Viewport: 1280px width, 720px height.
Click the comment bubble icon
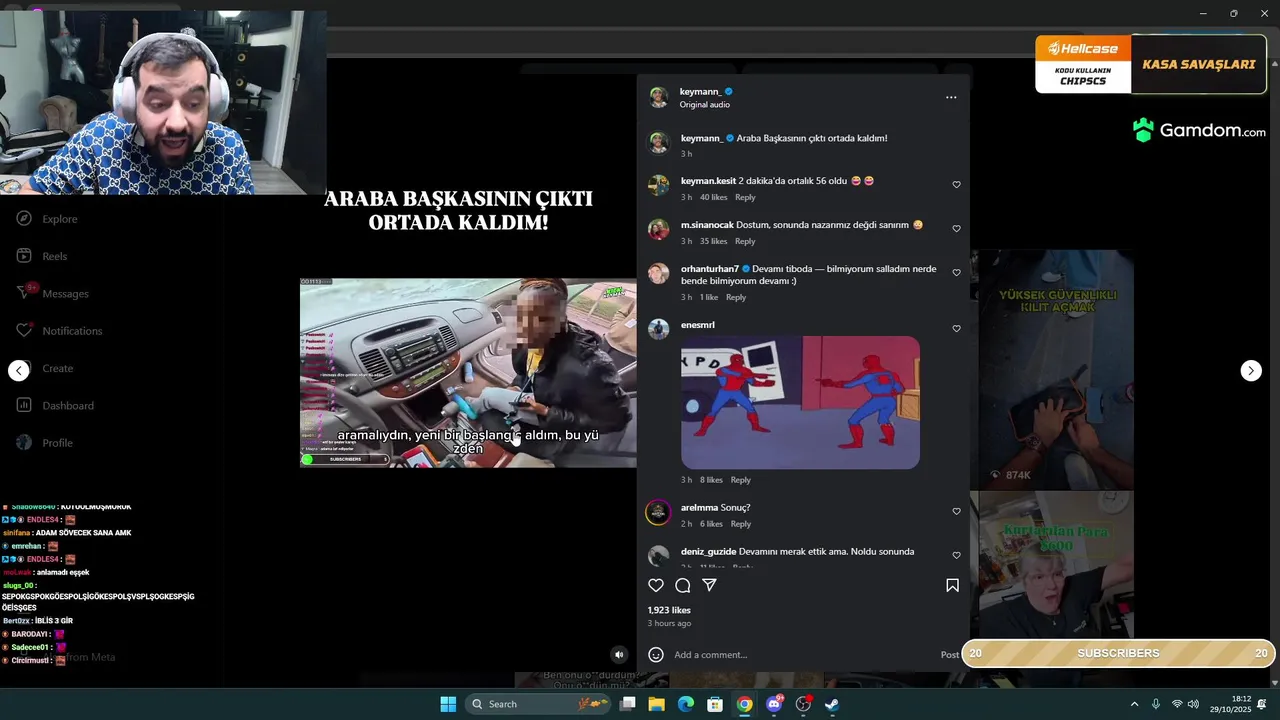(683, 585)
